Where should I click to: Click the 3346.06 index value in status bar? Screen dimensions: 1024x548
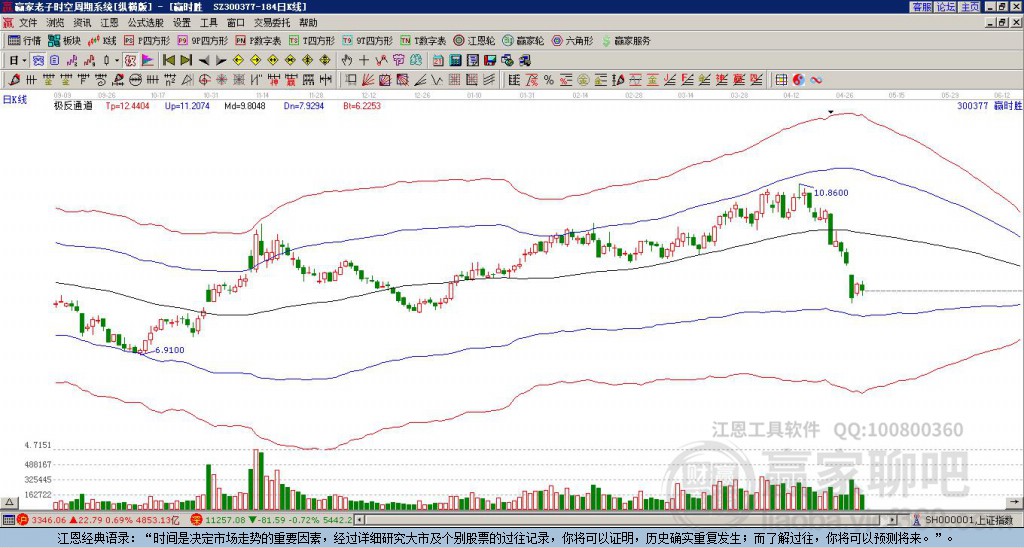pyautogui.click(x=48, y=520)
